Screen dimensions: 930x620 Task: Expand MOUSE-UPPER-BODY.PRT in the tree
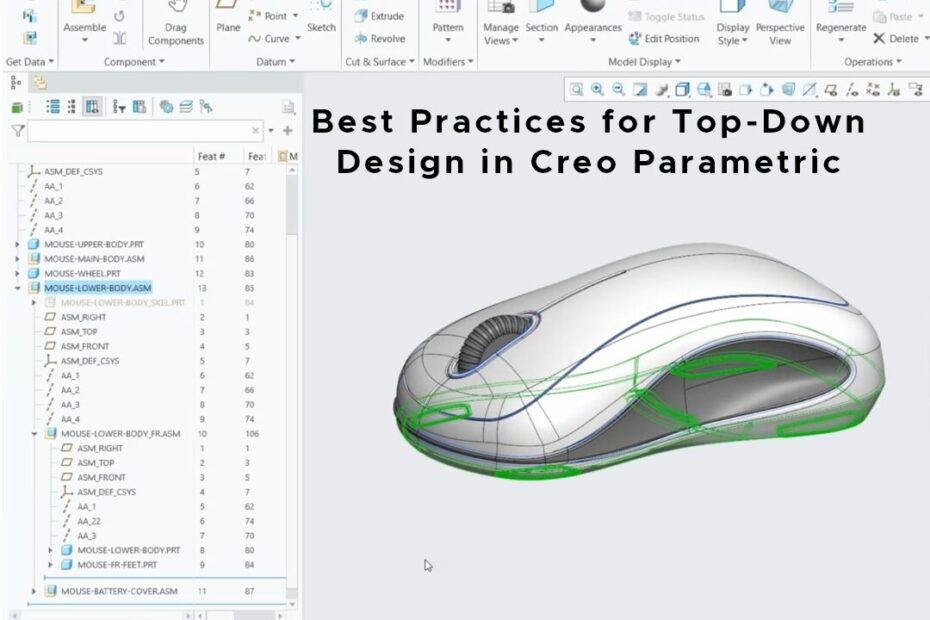(17, 244)
